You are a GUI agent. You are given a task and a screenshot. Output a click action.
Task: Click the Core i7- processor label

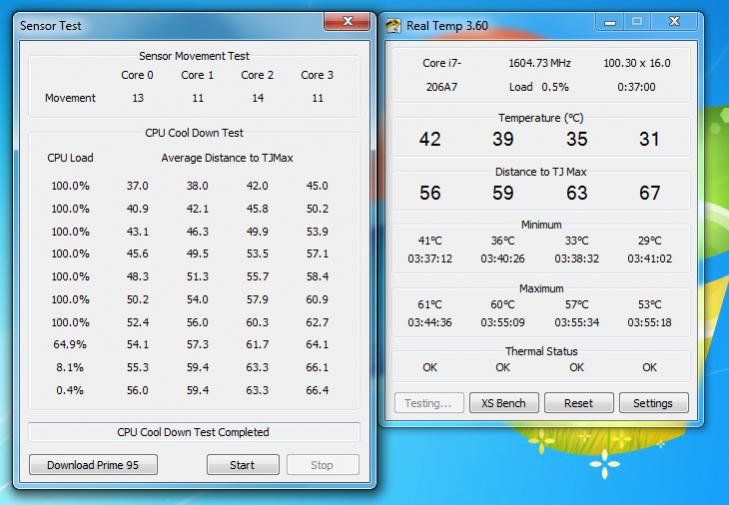pos(442,63)
